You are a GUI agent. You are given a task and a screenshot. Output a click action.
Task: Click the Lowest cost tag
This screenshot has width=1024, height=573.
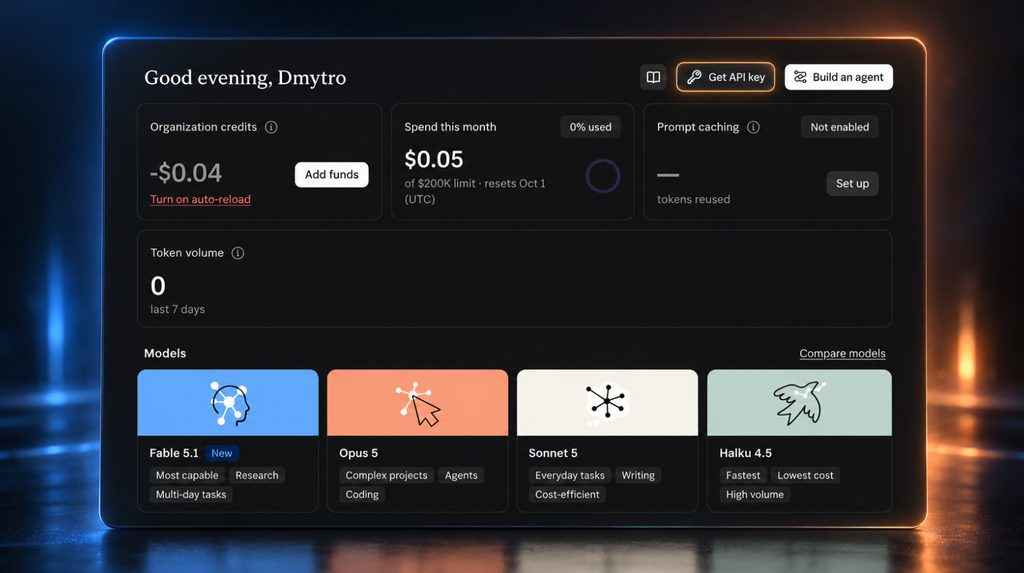(805, 475)
